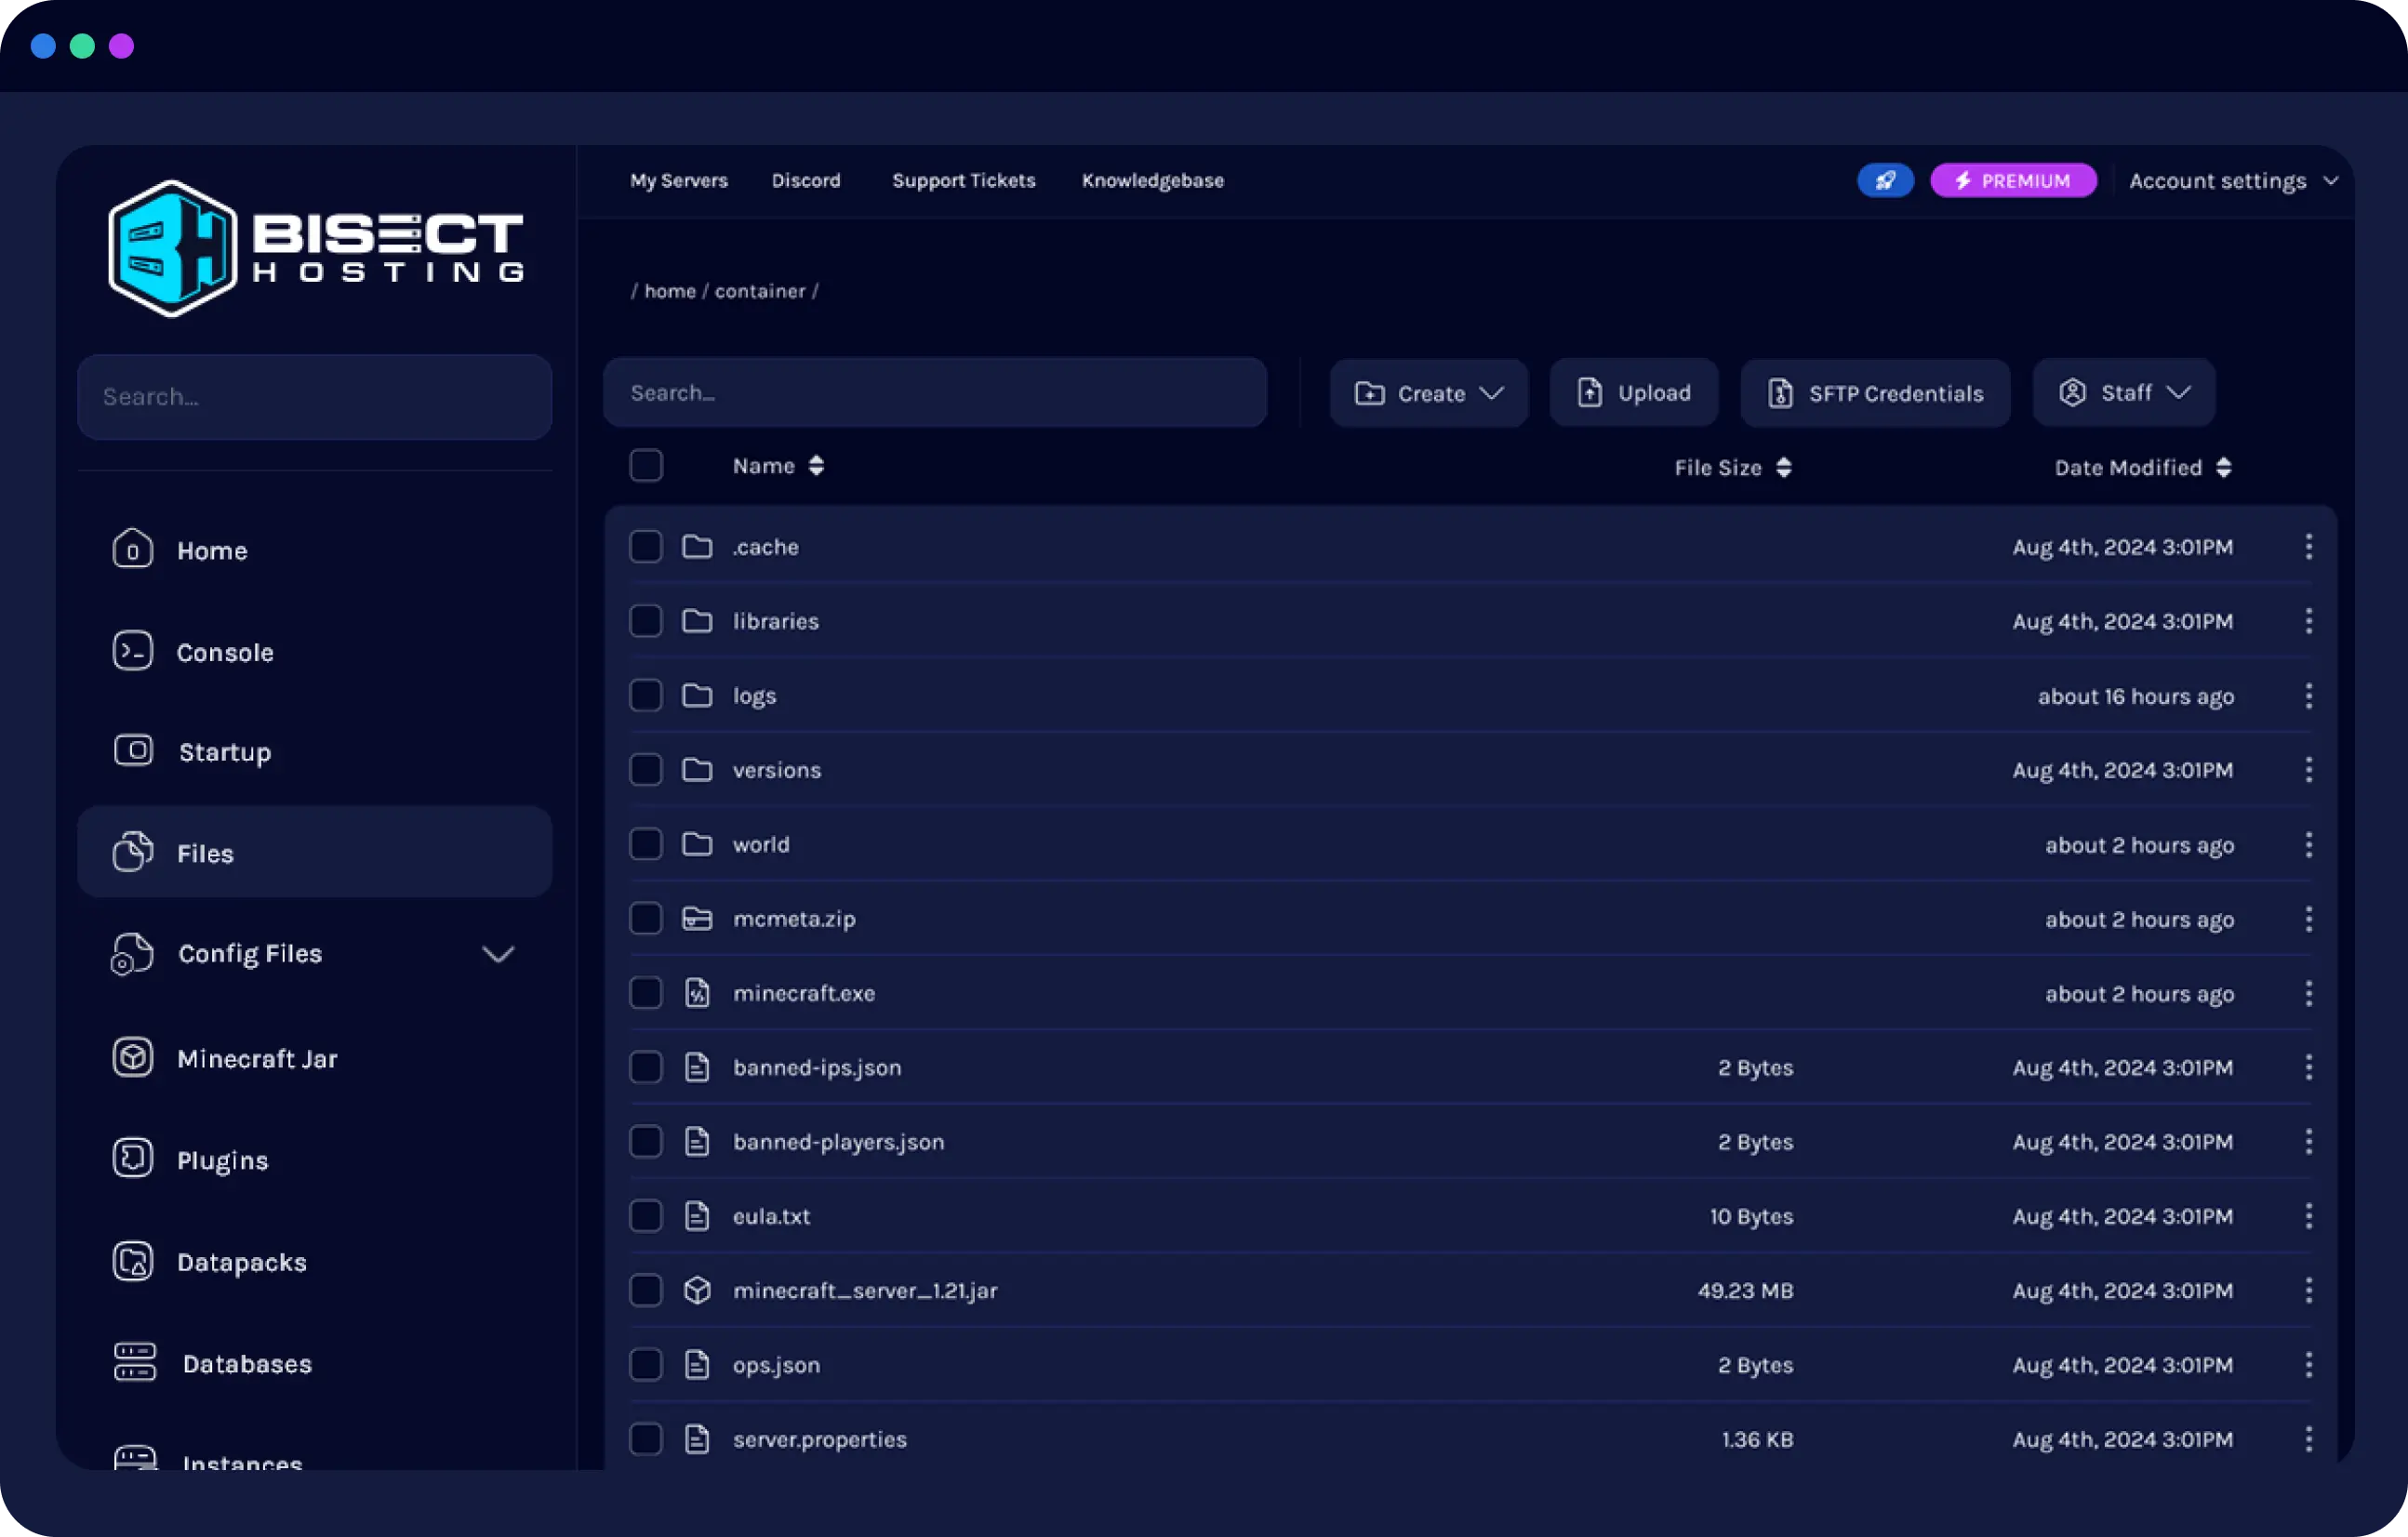Click the Upload button

click(1633, 392)
